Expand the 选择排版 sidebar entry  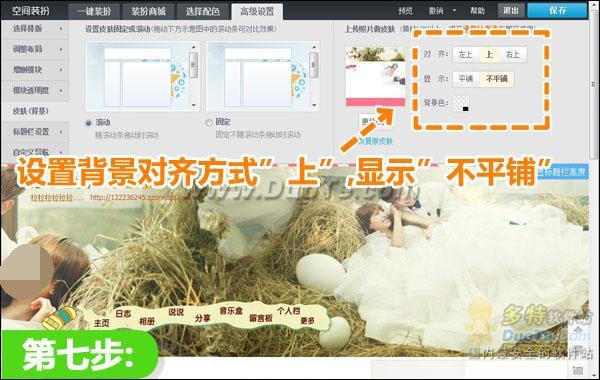pos(35,29)
